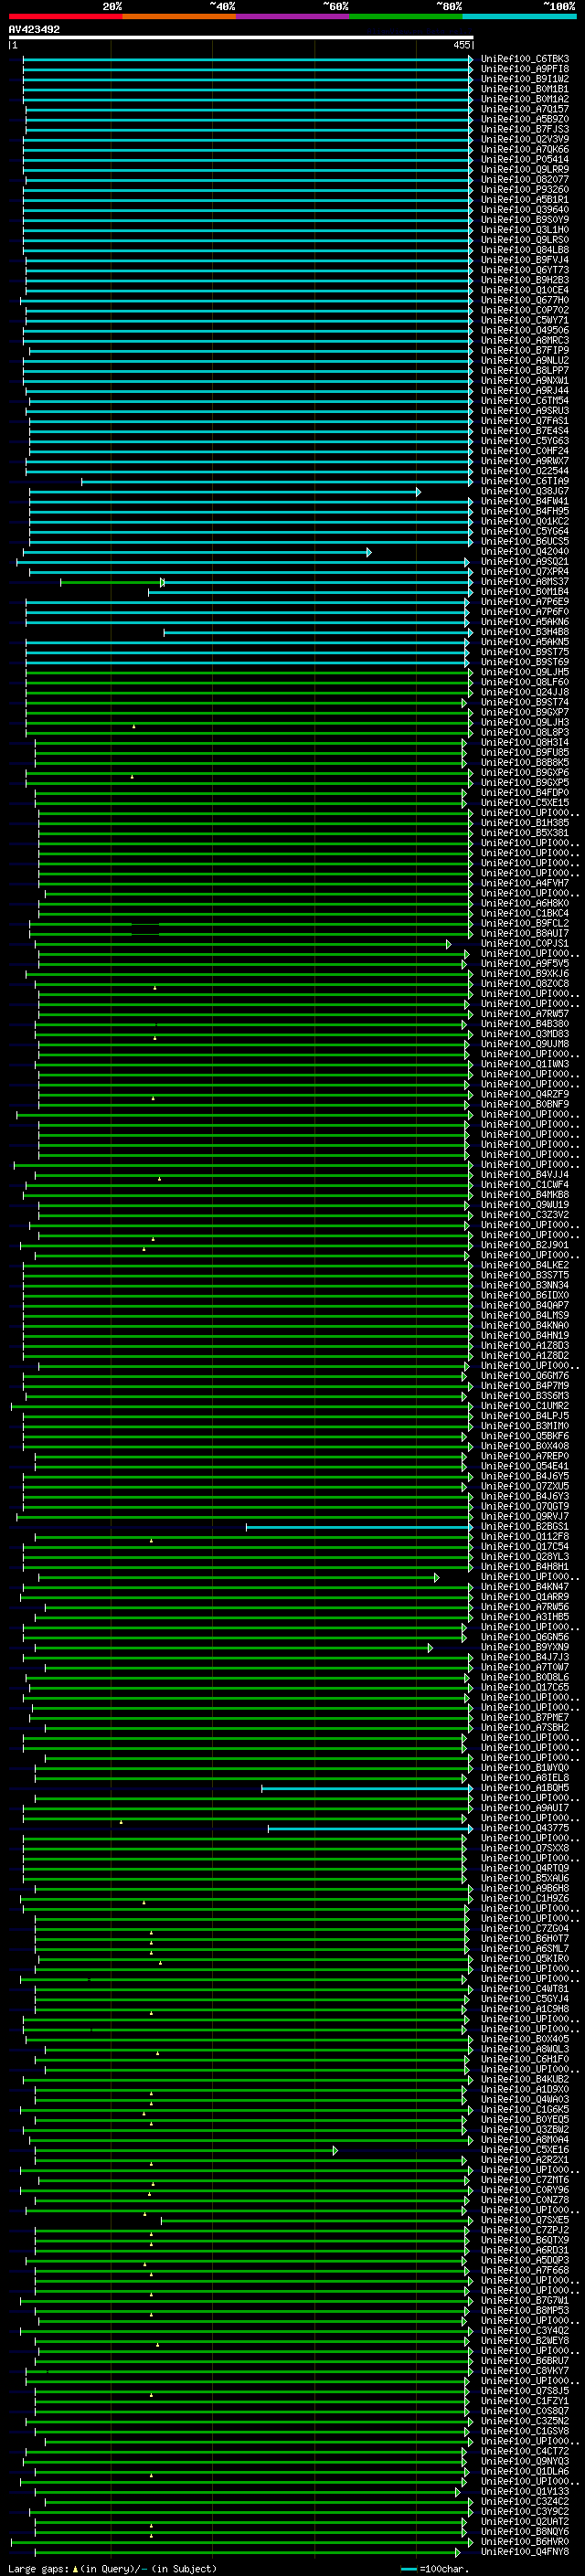Select hit label UniRef100_Q6YT73
Image resolution: width=585 pixels, height=2576 pixels.
coord(525,270)
